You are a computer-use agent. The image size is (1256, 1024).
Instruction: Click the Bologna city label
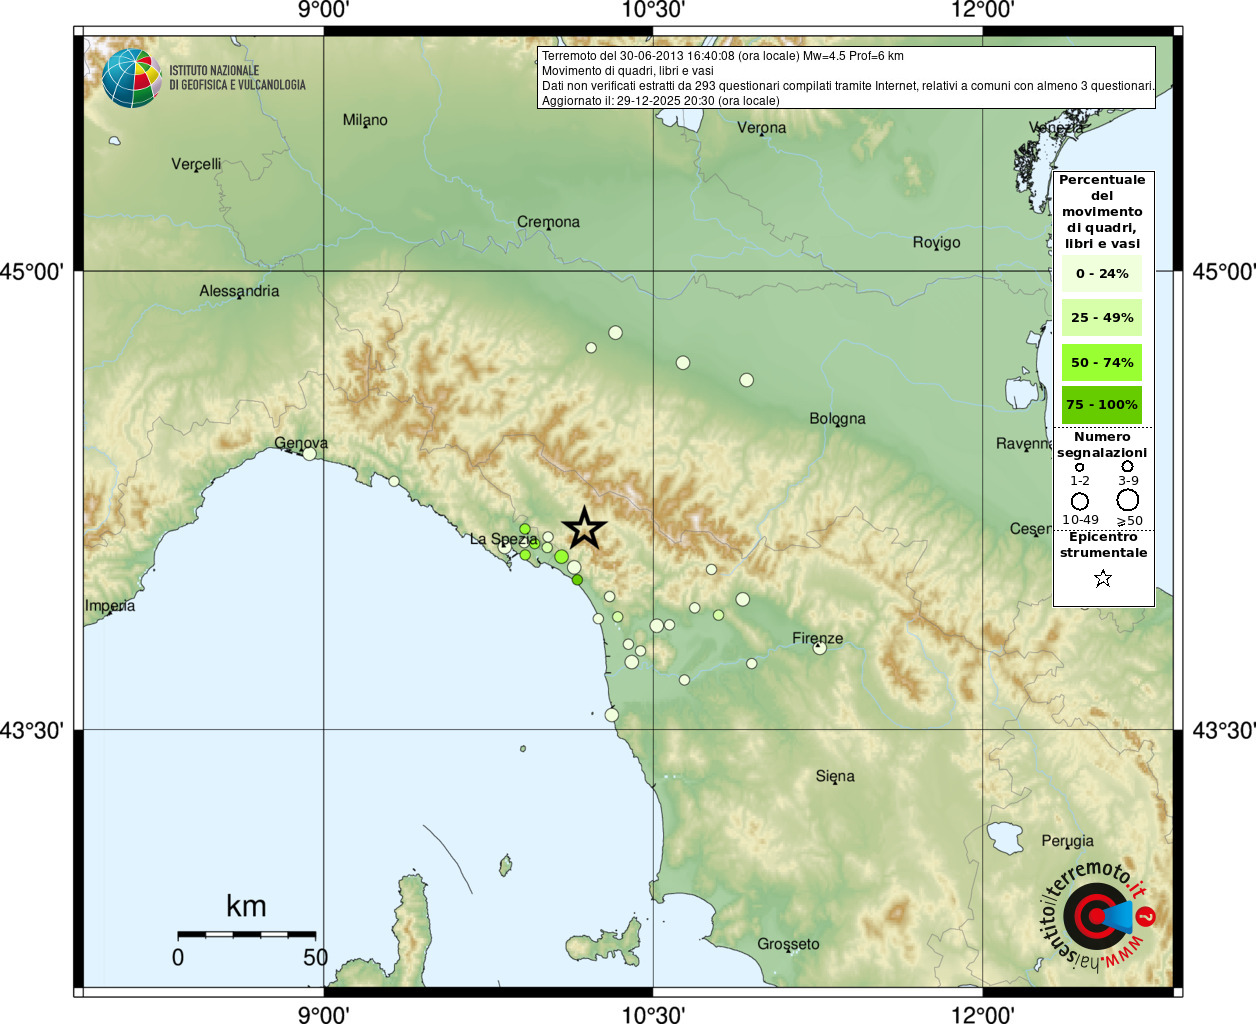(x=837, y=419)
